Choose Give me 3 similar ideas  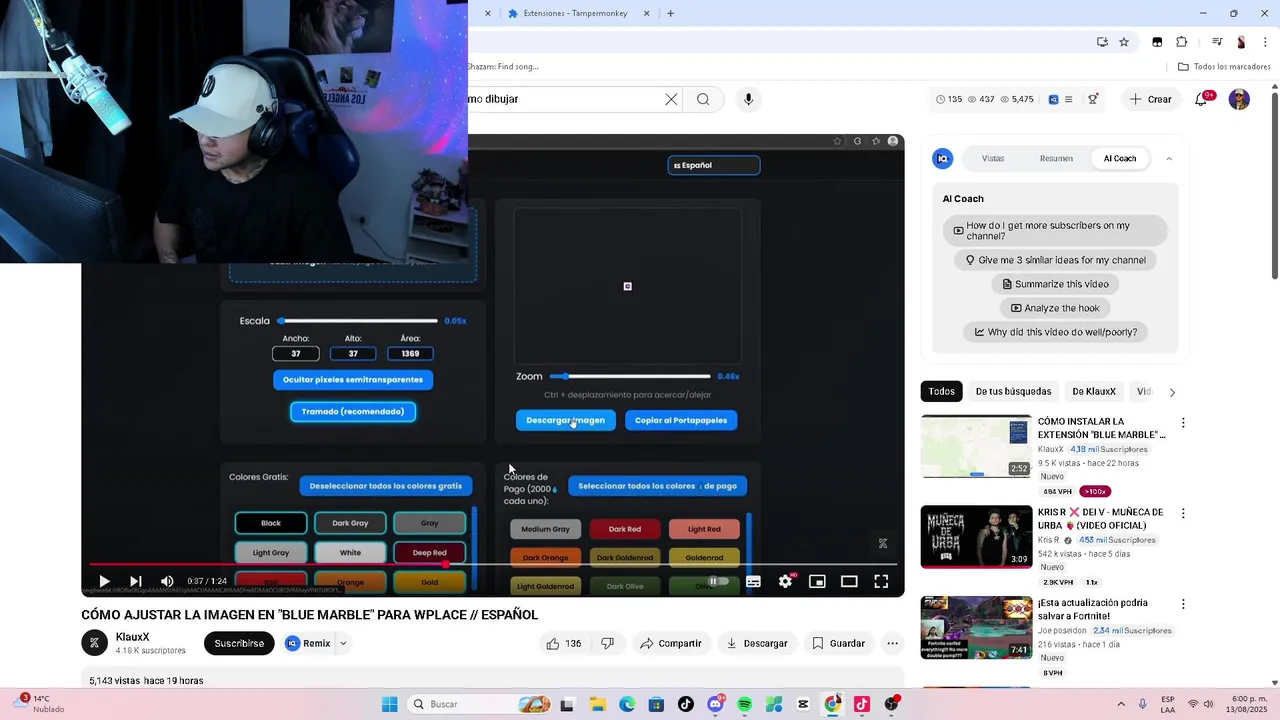click(x=1055, y=260)
